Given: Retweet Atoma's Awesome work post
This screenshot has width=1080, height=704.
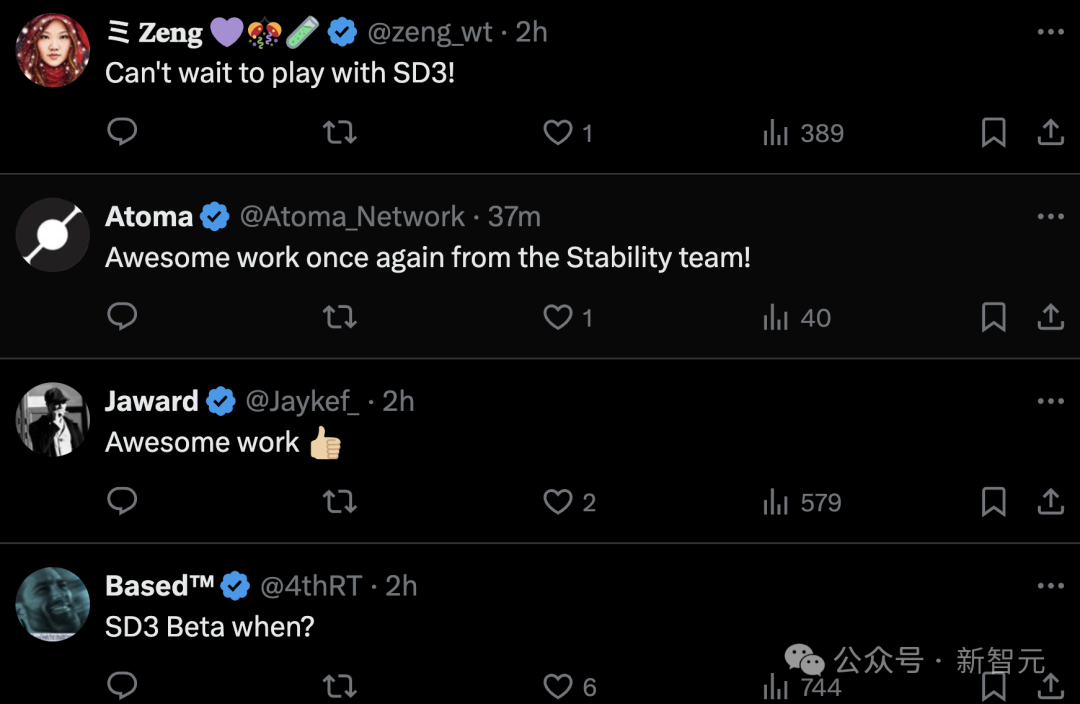Looking at the screenshot, I should click(x=340, y=317).
